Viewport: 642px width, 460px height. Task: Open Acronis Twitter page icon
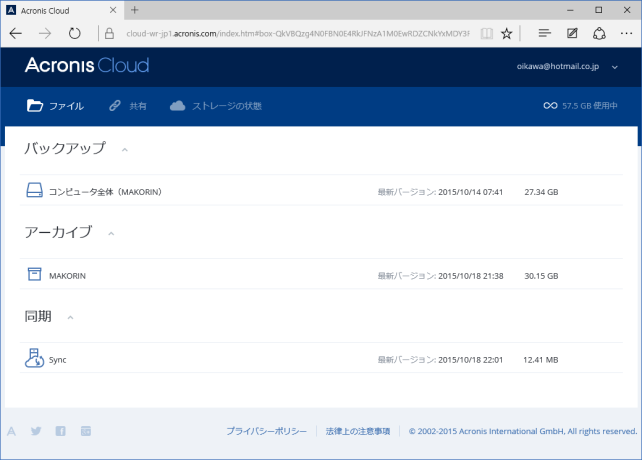pos(36,431)
